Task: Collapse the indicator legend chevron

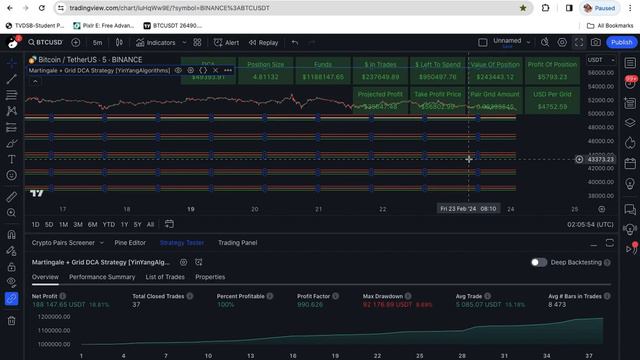Action: (35, 82)
